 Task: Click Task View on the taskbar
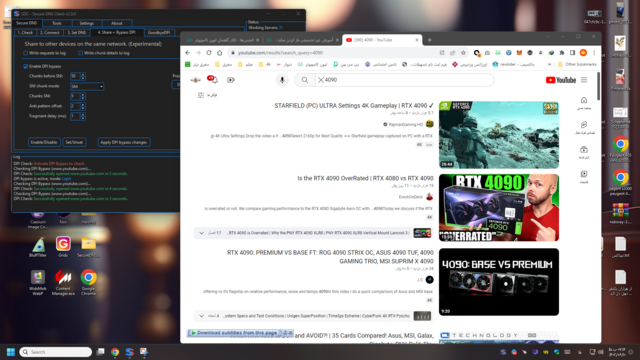pyautogui.click(x=100, y=352)
